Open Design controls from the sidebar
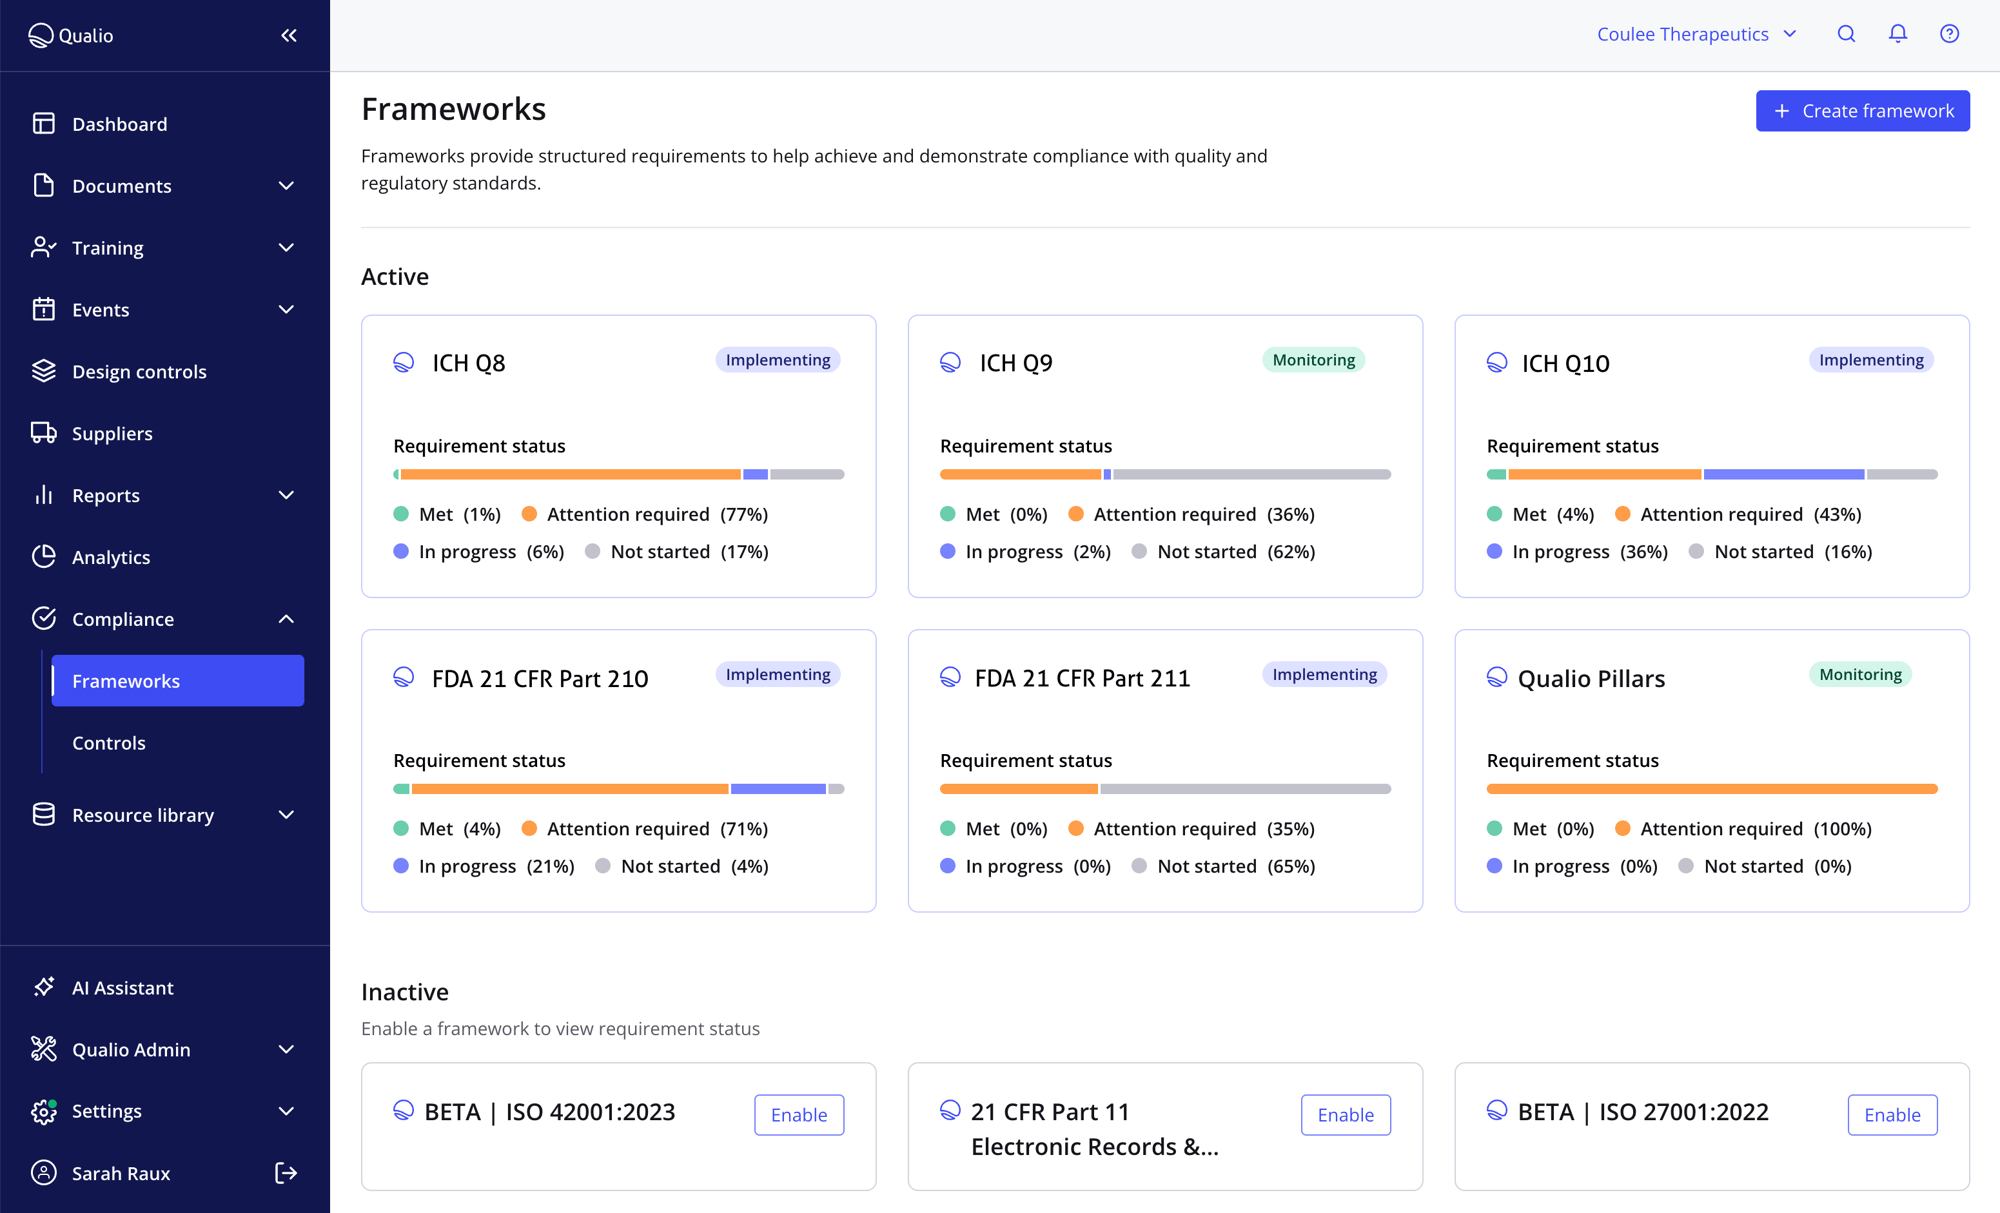This screenshot has height=1213, width=2000. pyautogui.click(x=139, y=371)
